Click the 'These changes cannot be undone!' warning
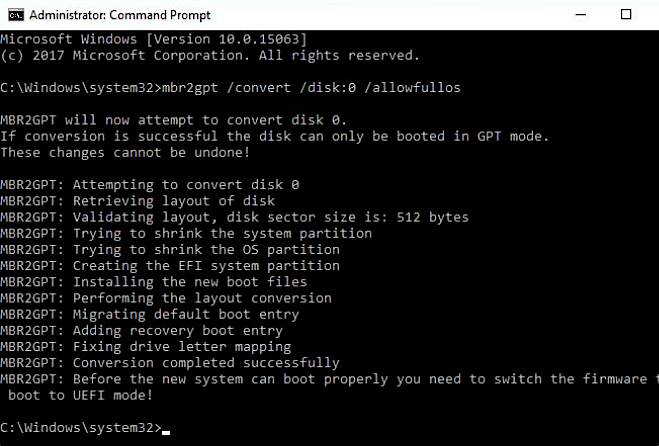Screen dimensions: 659x446 (125, 152)
